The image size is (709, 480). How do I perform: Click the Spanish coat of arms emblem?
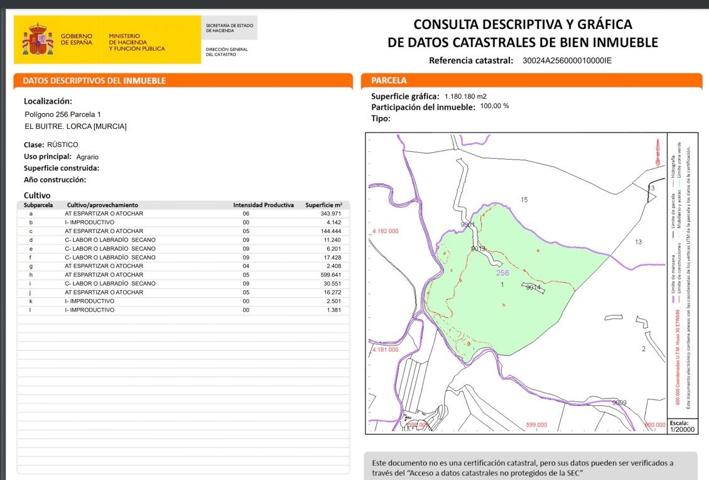[38, 40]
